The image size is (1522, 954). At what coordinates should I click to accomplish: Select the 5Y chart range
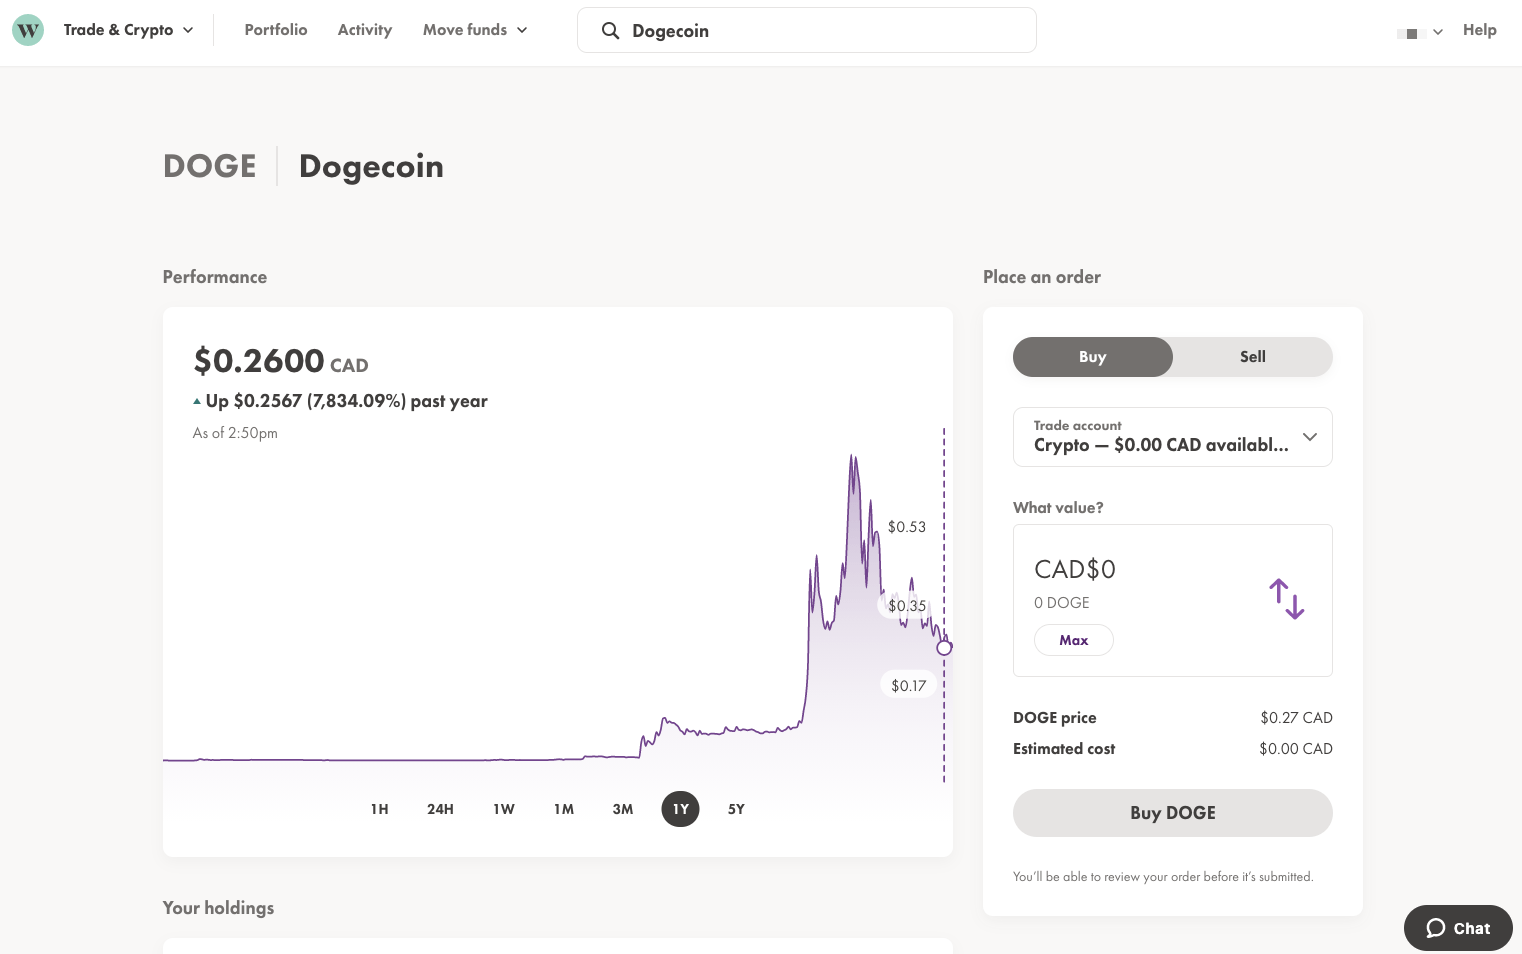click(736, 809)
